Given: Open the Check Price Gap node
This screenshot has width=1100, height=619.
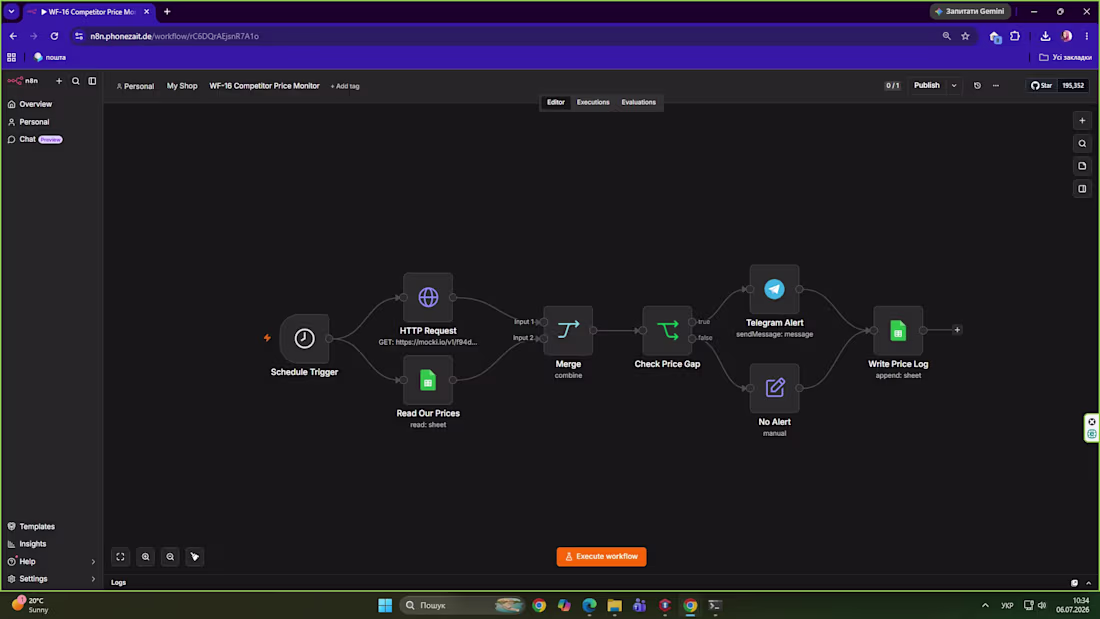Looking at the screenshot, I should tap(667, 330).
